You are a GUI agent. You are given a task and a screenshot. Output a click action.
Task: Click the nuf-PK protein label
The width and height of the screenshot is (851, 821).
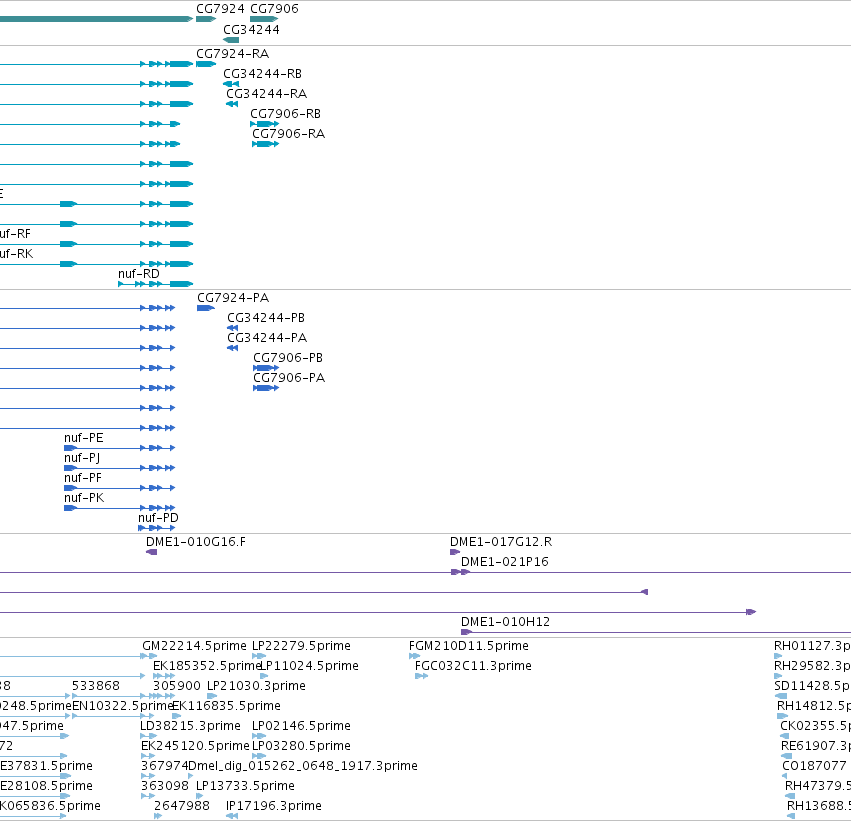pos(84,498)
